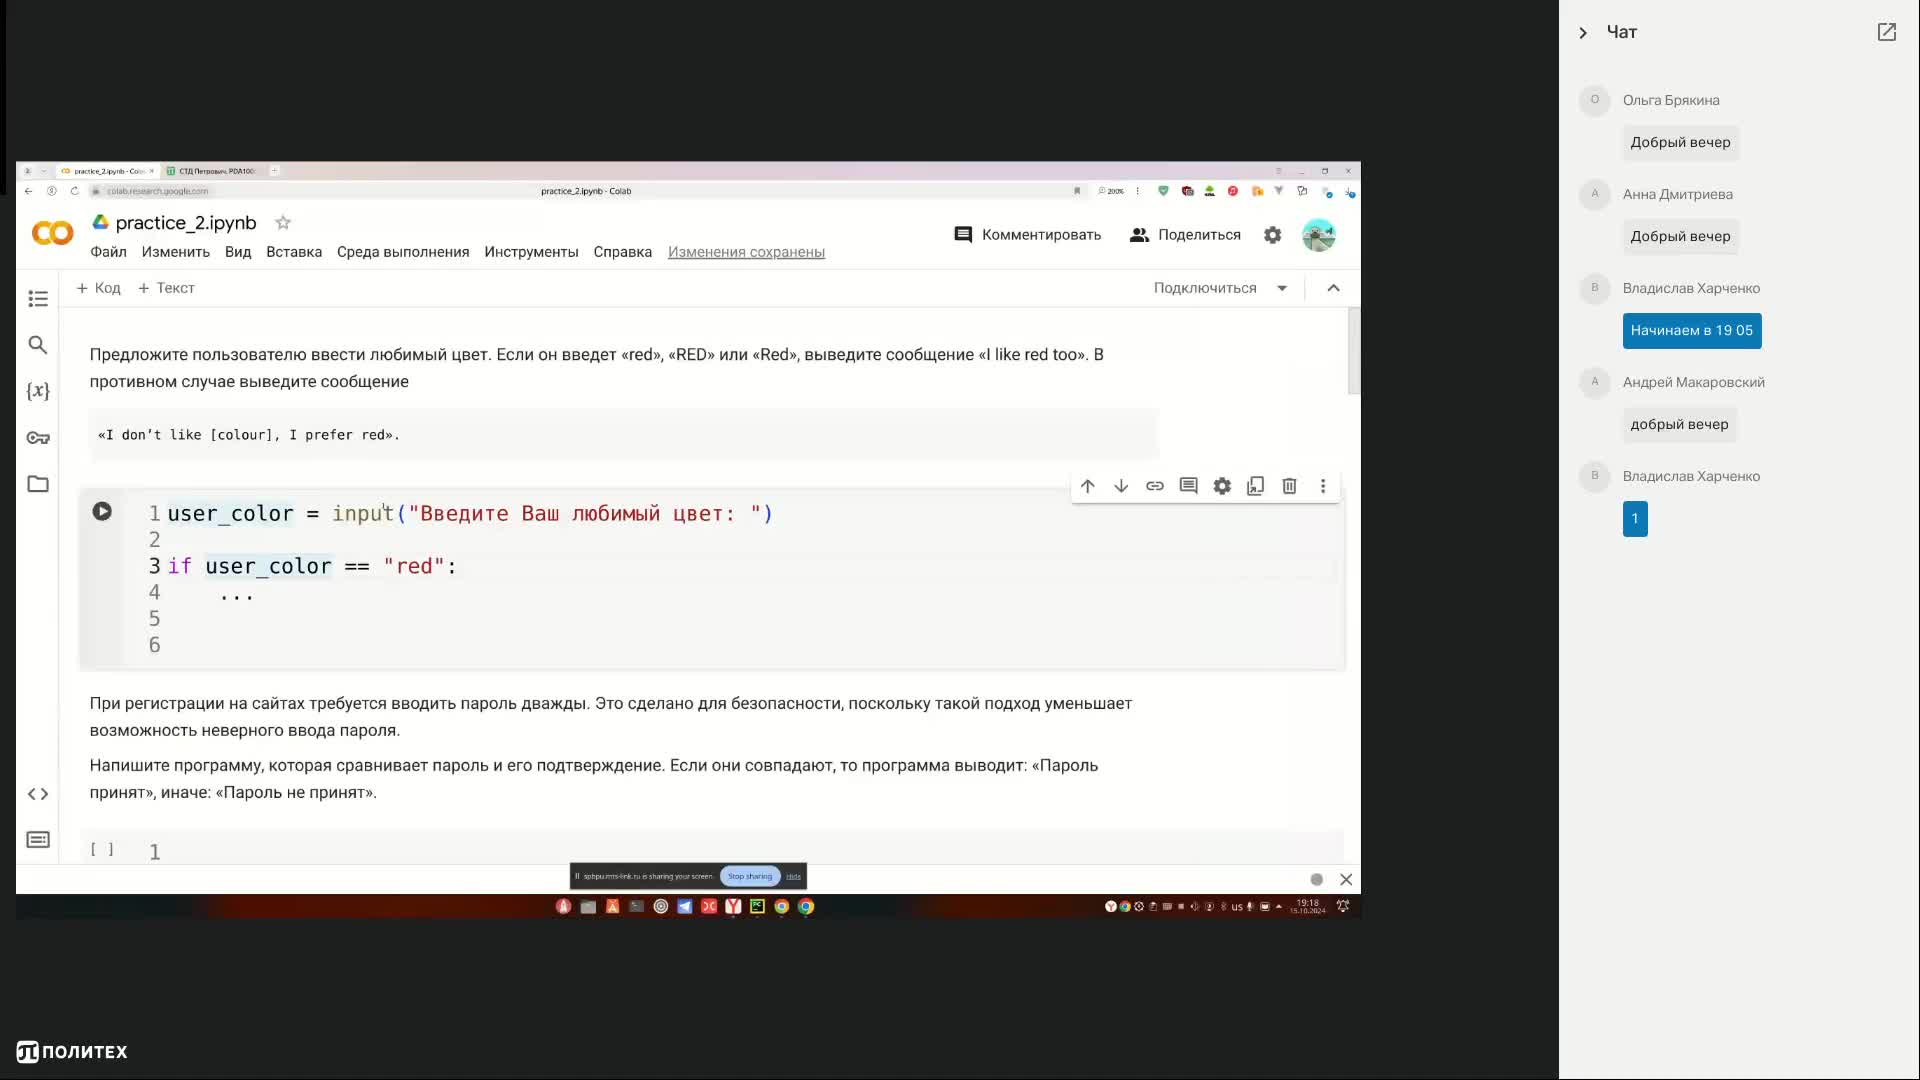The image size is (1920, 1080).
Task: Close the bottom status bar with X
Action: click(1346, 880)
